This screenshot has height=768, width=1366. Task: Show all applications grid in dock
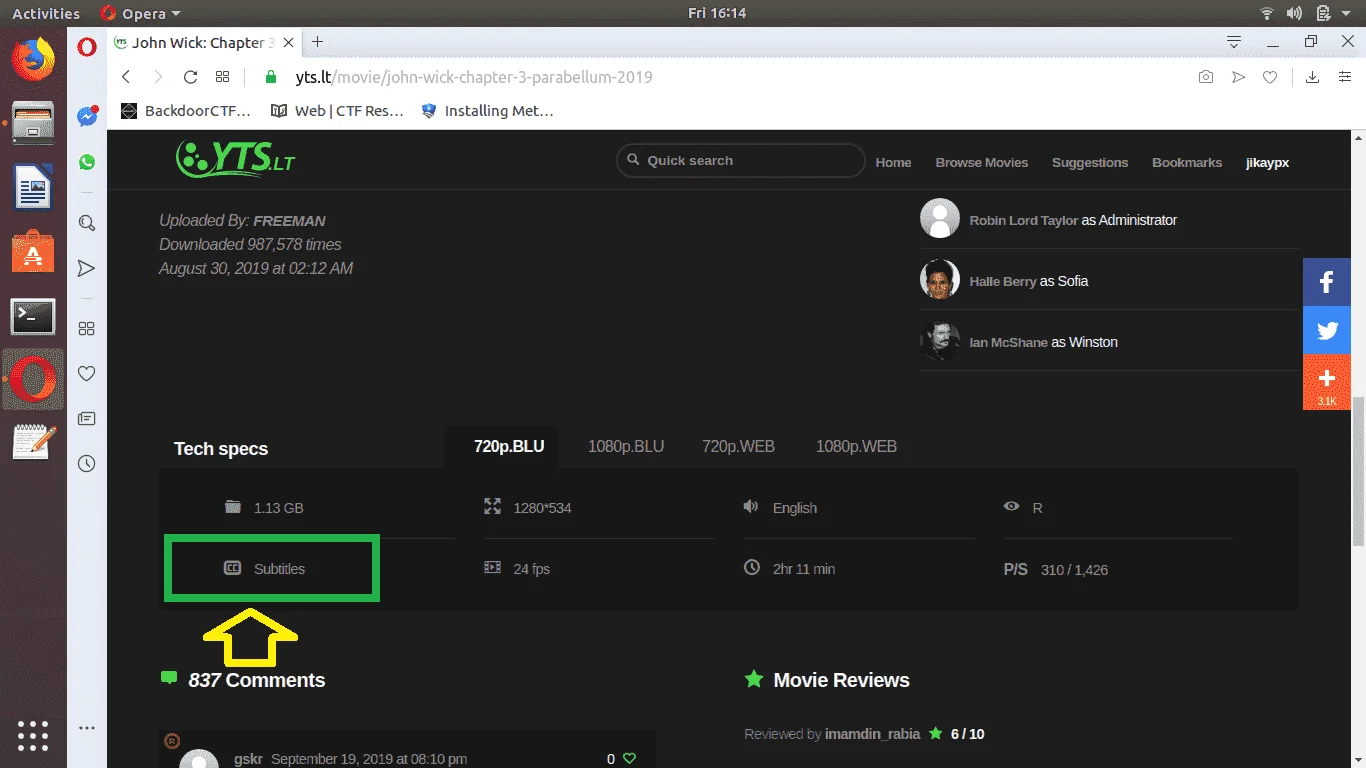point(33,735)
